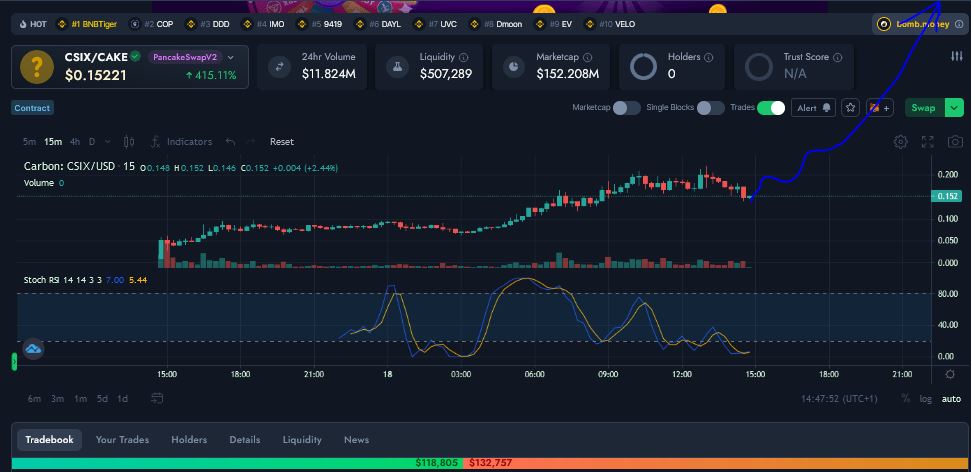Click the undo arrow in chart toolbar

[x=230, y=142]
